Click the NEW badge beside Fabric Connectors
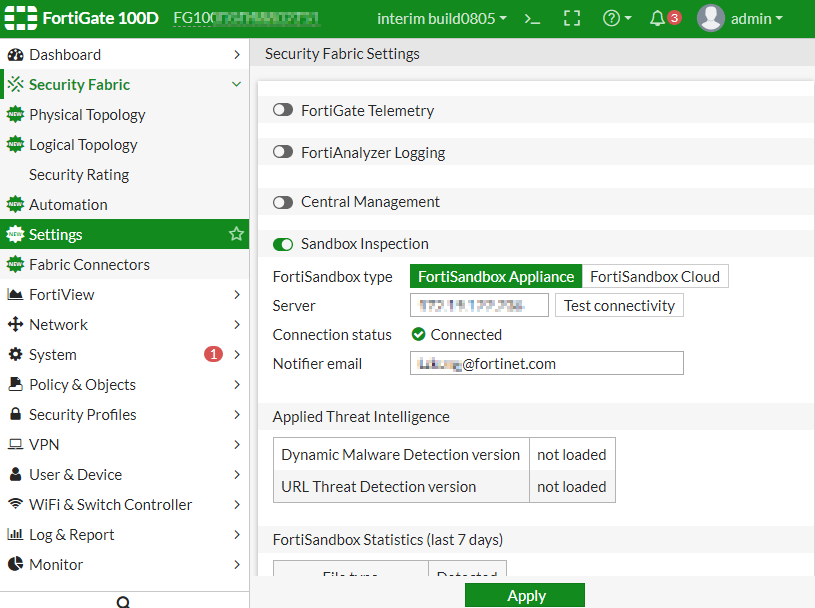 16,265
